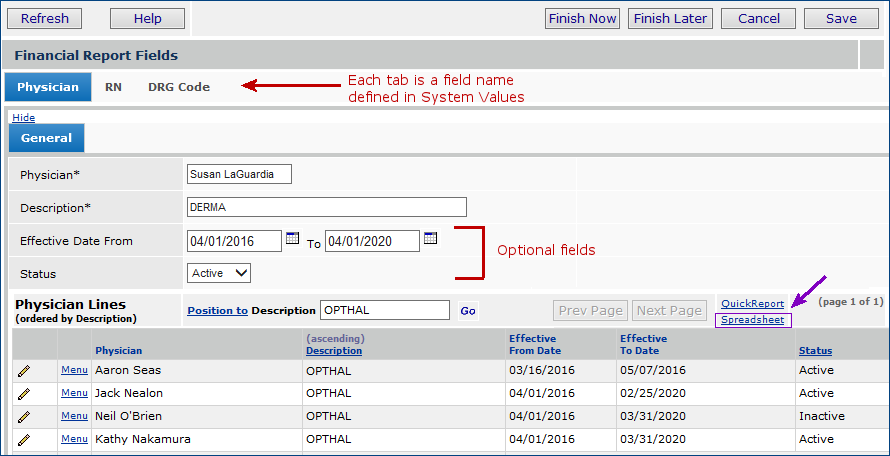Viewport: 890px width, 456px height.
Task: Switch to the RN tab
Action: pos(113,87)
